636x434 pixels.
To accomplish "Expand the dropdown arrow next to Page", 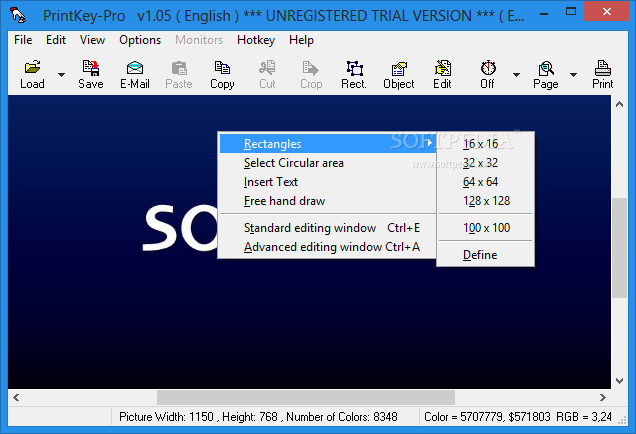I will click(x=573, y=75).
